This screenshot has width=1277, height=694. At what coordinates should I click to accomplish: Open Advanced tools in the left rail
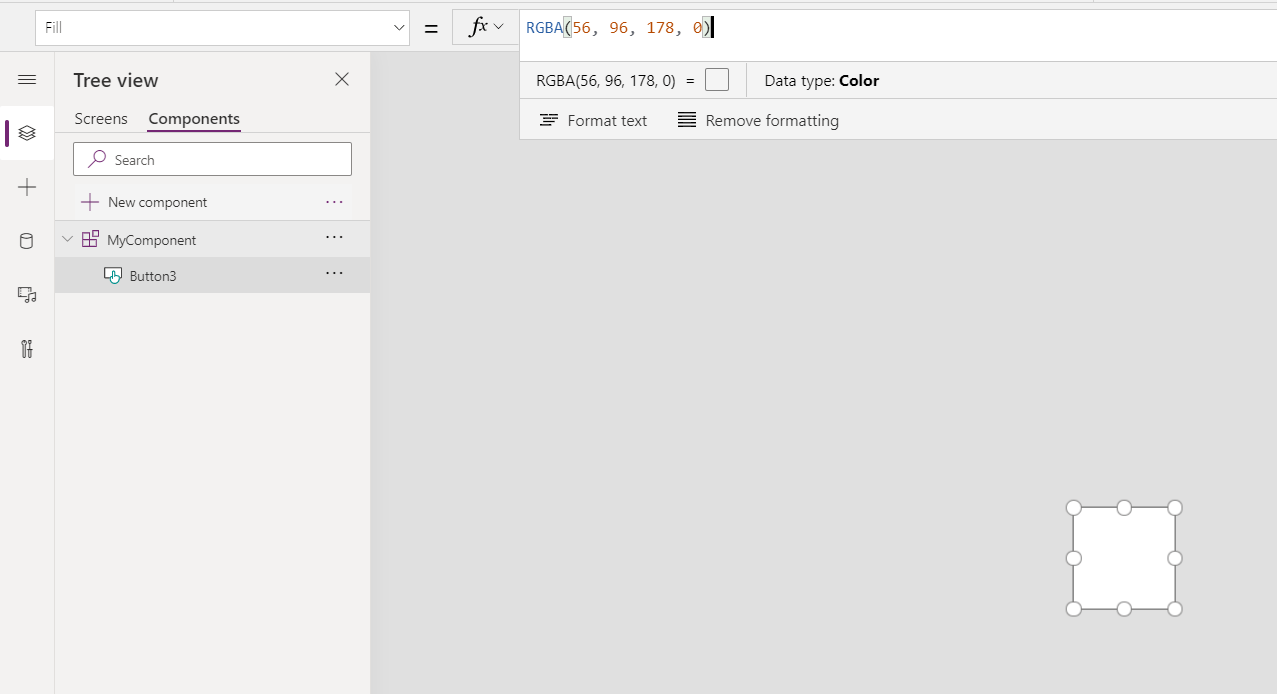(x=26, y=348)
